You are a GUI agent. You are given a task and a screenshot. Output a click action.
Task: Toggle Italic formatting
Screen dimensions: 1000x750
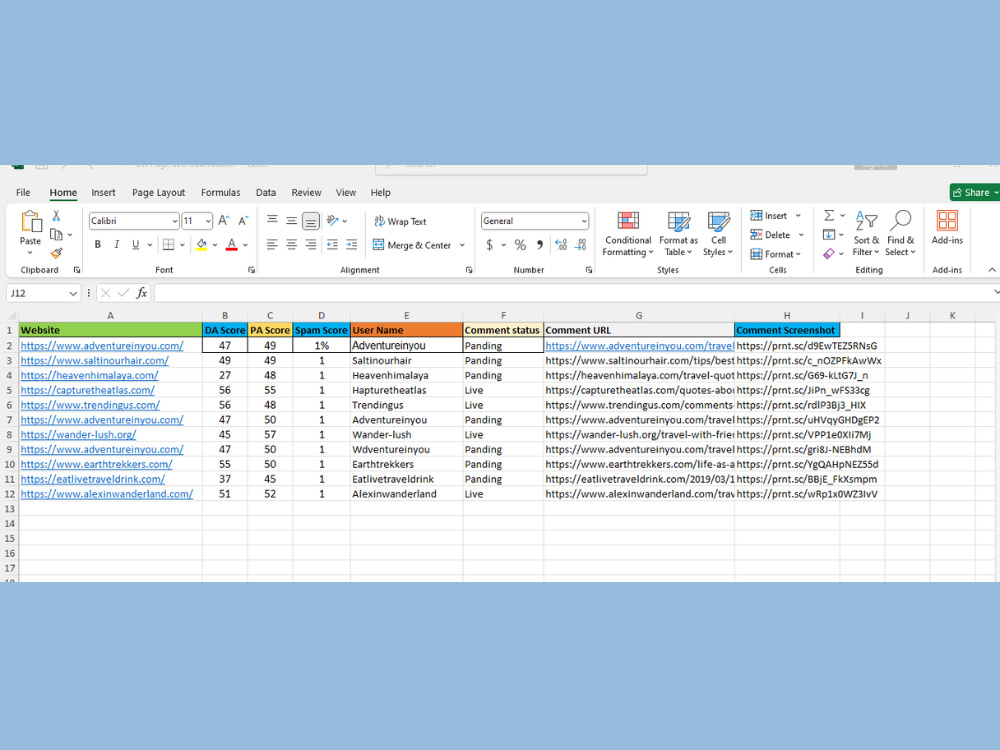(116, 244)
